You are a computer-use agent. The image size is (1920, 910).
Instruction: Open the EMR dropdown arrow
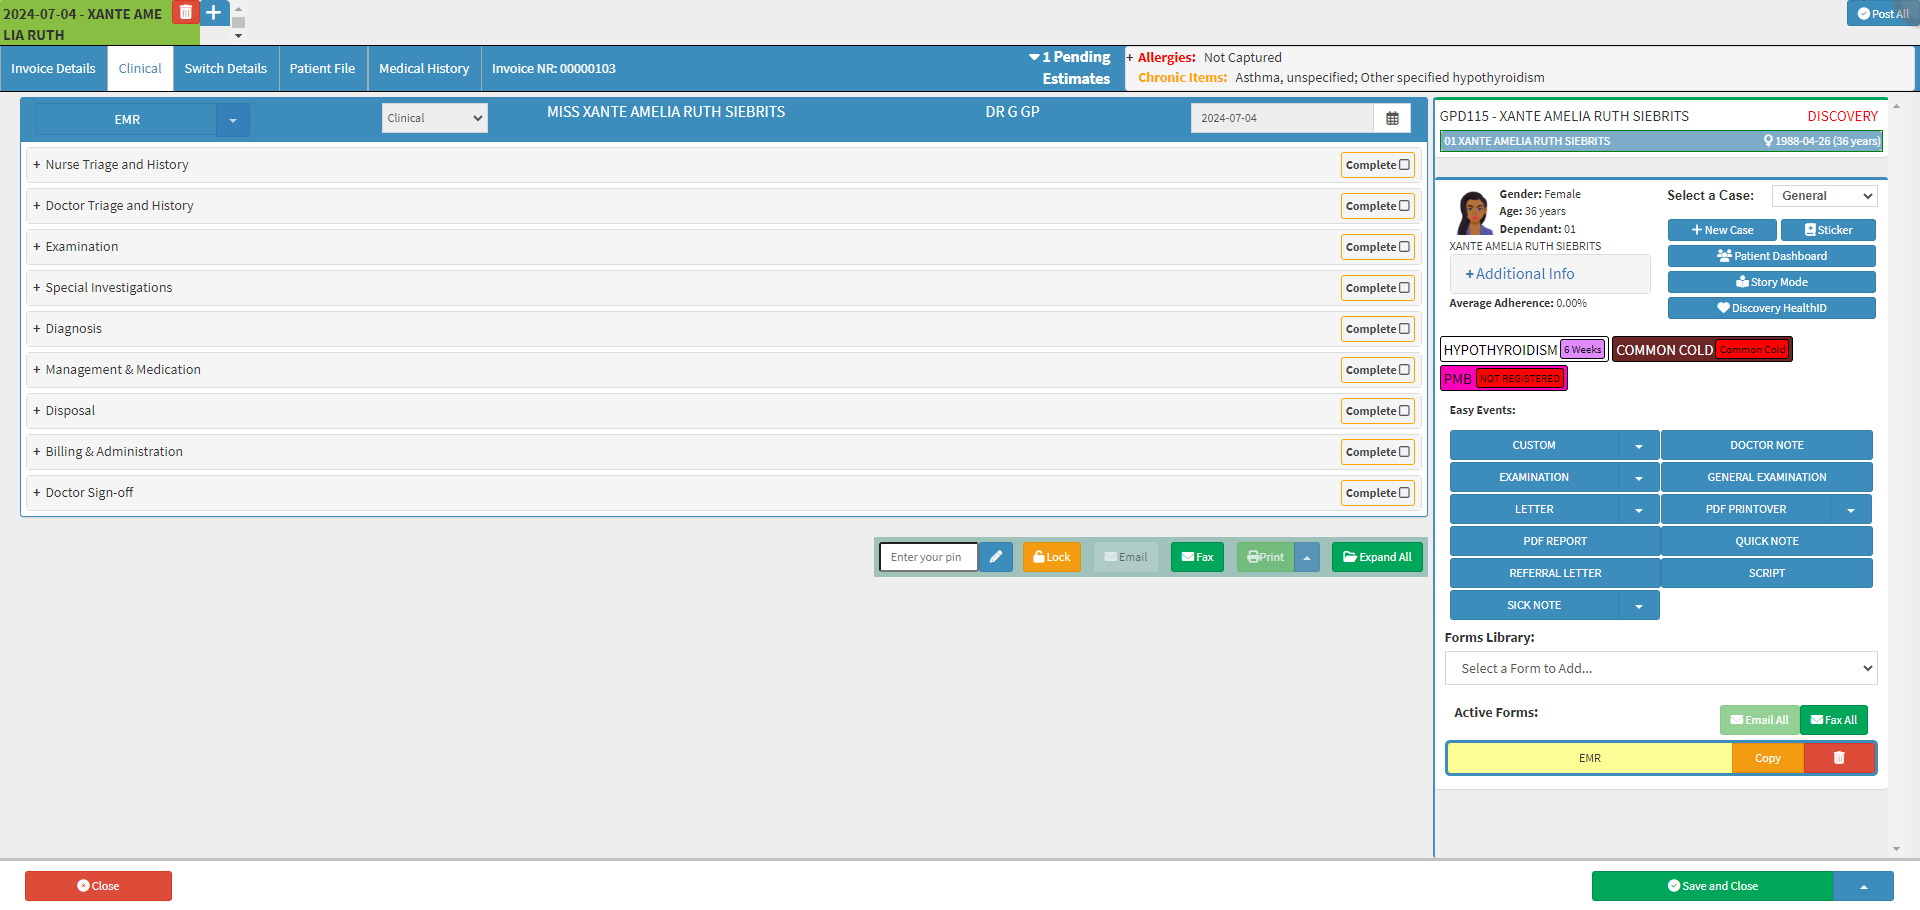233,120
